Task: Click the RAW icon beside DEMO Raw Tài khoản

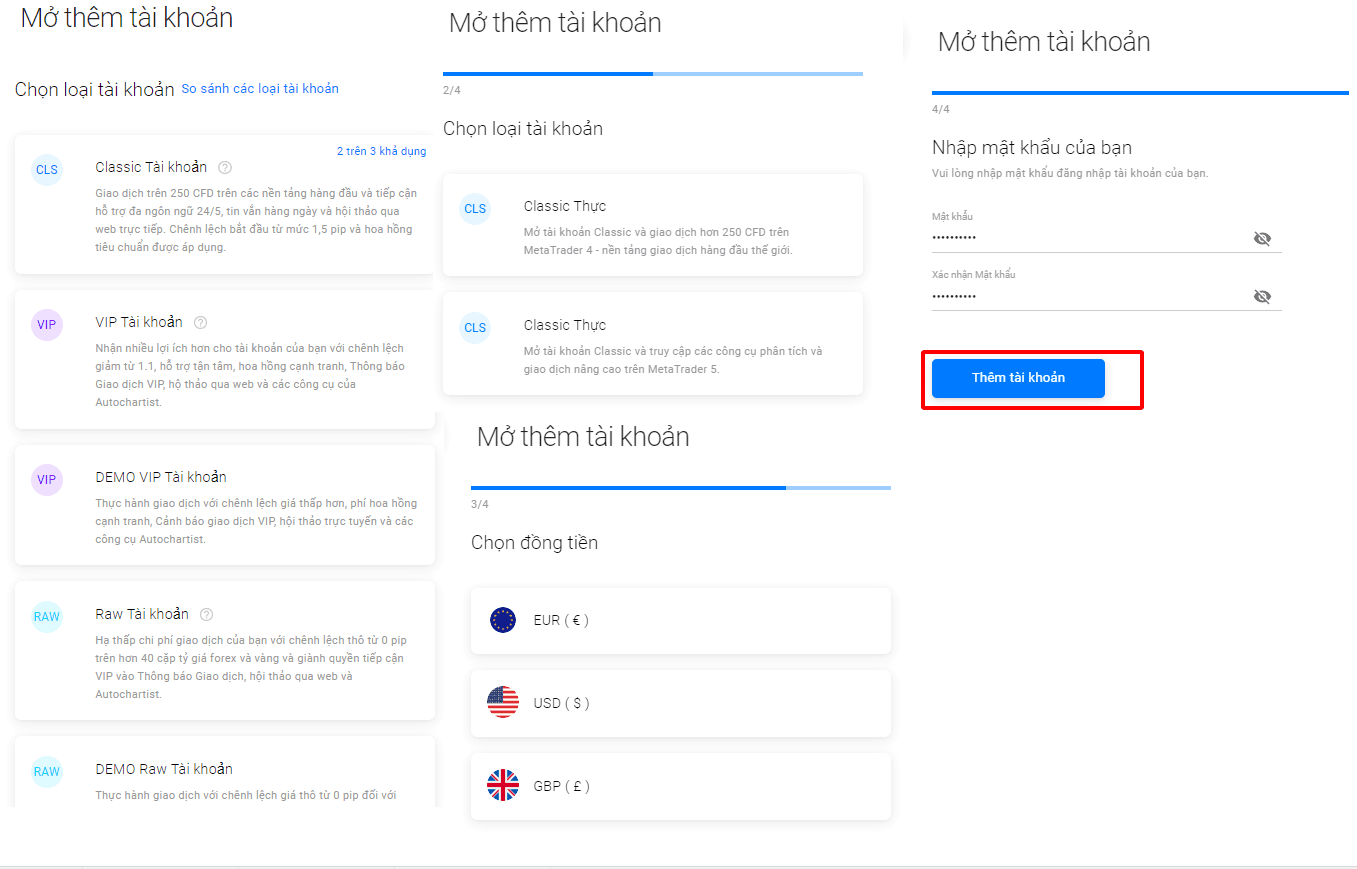Action: click(47, 771)
